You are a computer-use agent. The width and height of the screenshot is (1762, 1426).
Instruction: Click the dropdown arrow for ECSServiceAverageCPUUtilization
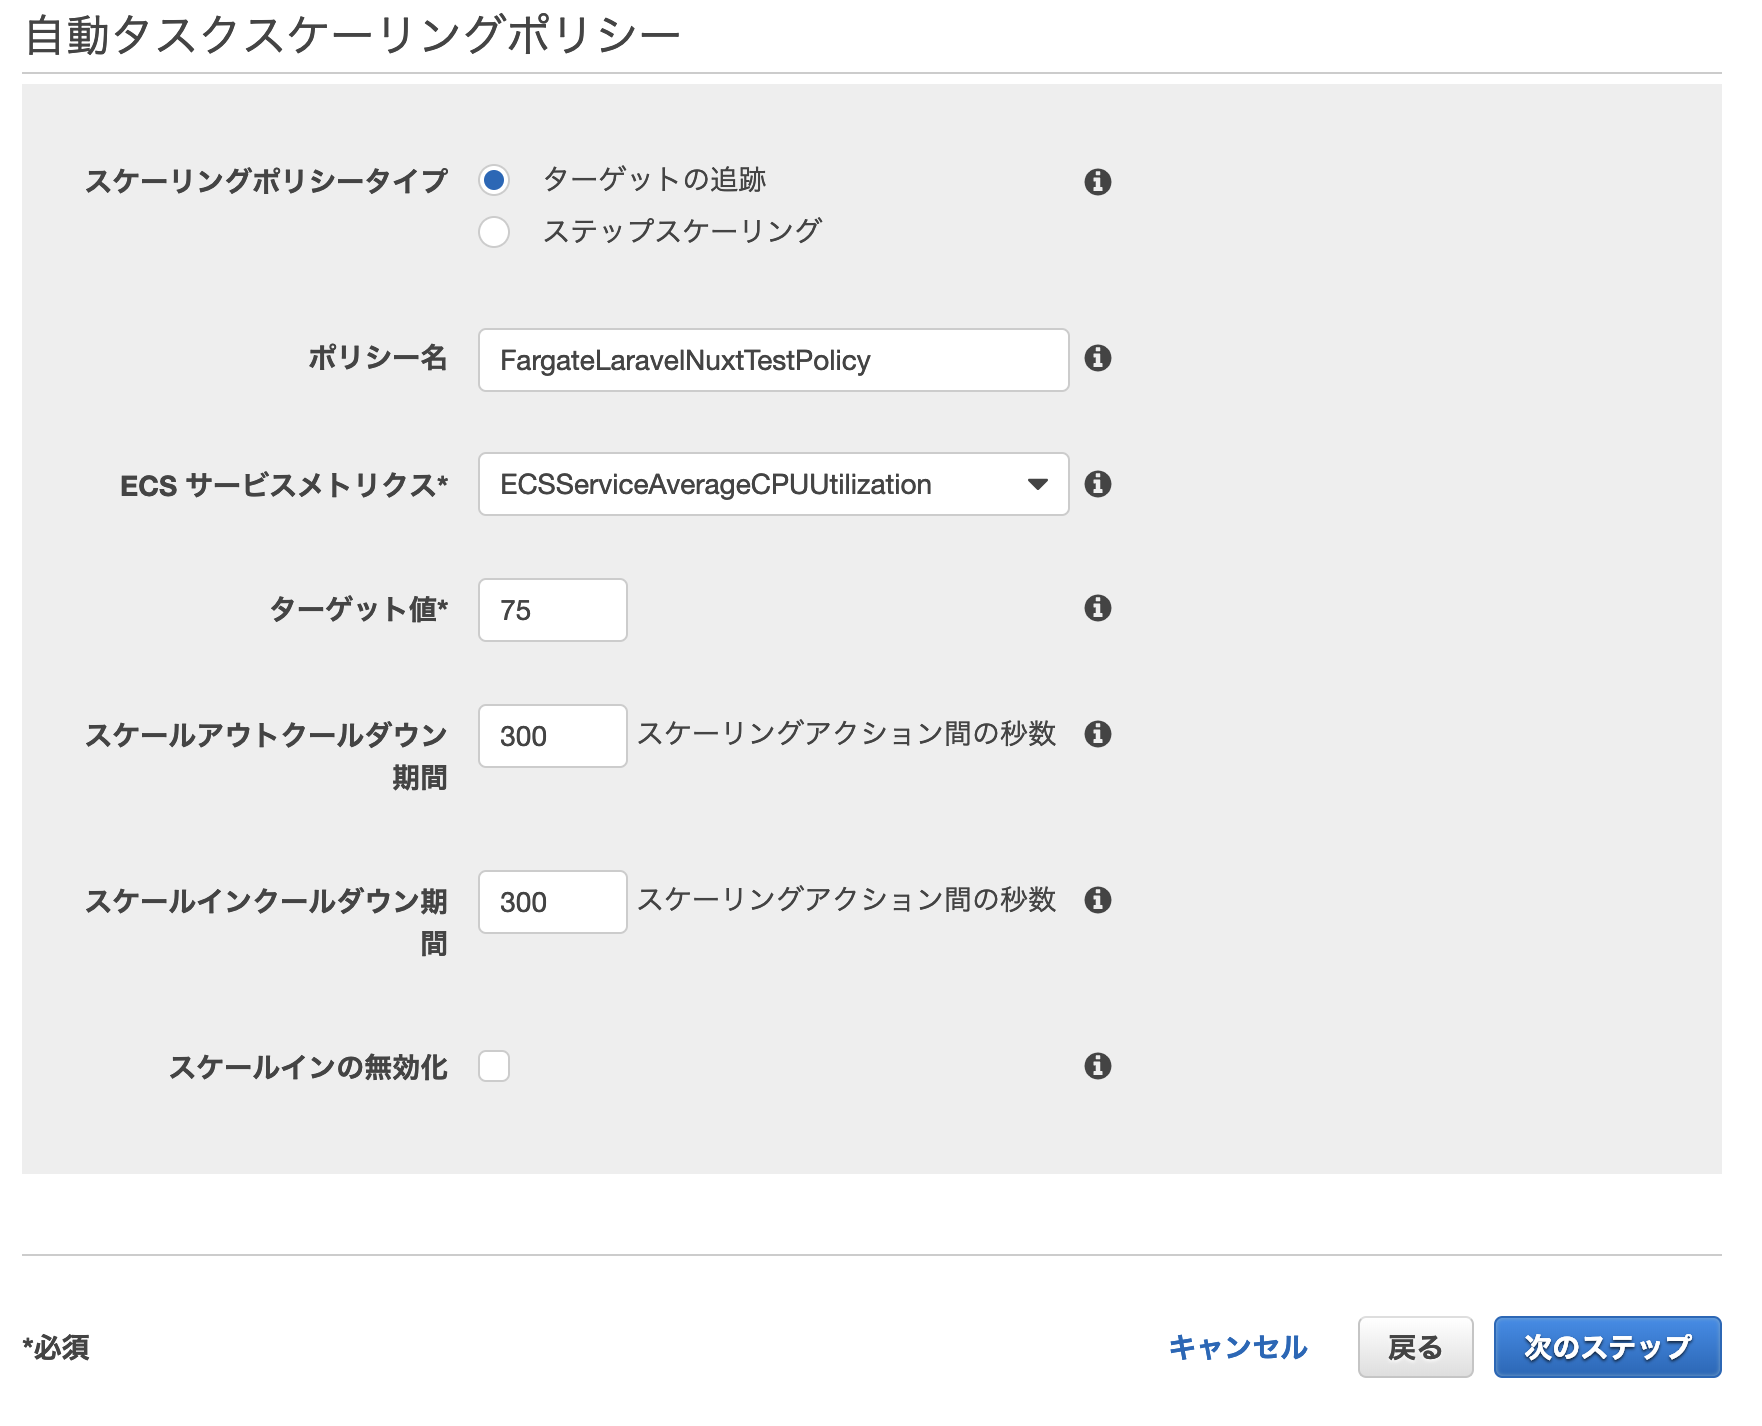[1037, 484]
